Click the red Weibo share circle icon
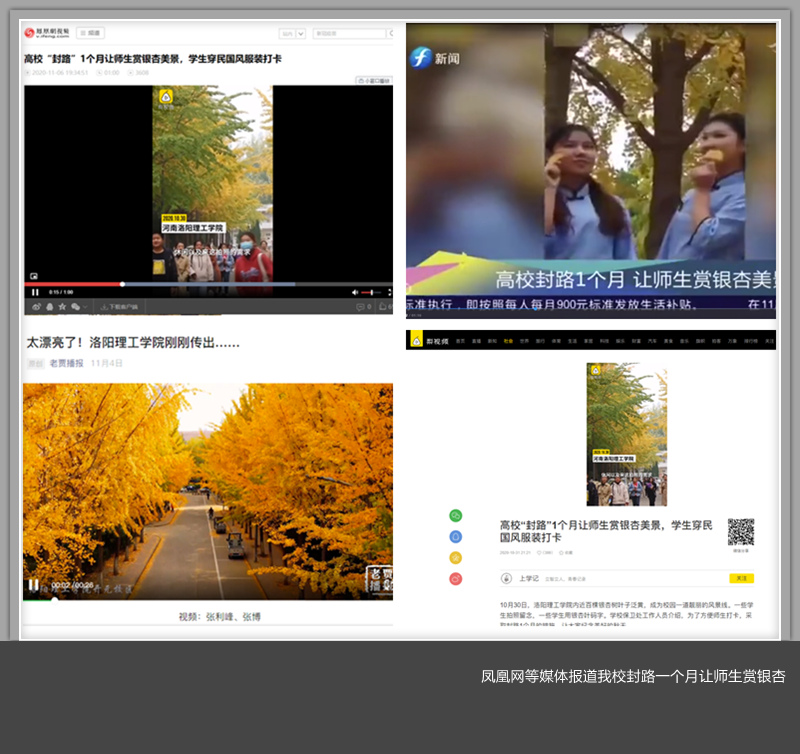The height and width of the screenshot is (754, 800). tap(456, 579)
